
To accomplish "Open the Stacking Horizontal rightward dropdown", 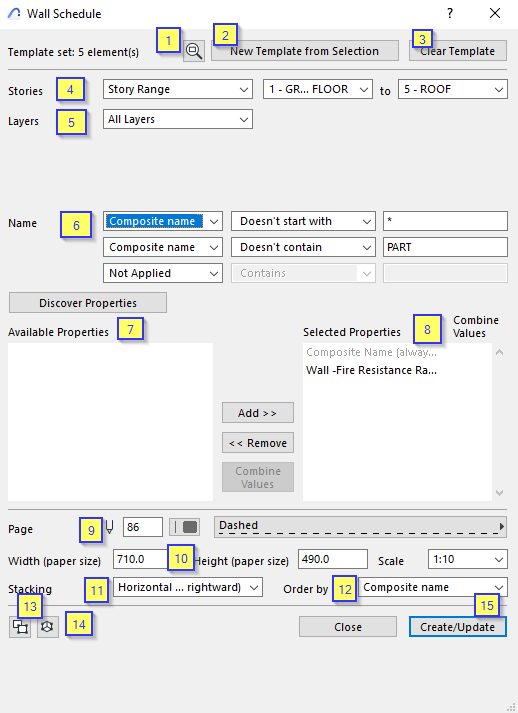I will click(188, 587).
